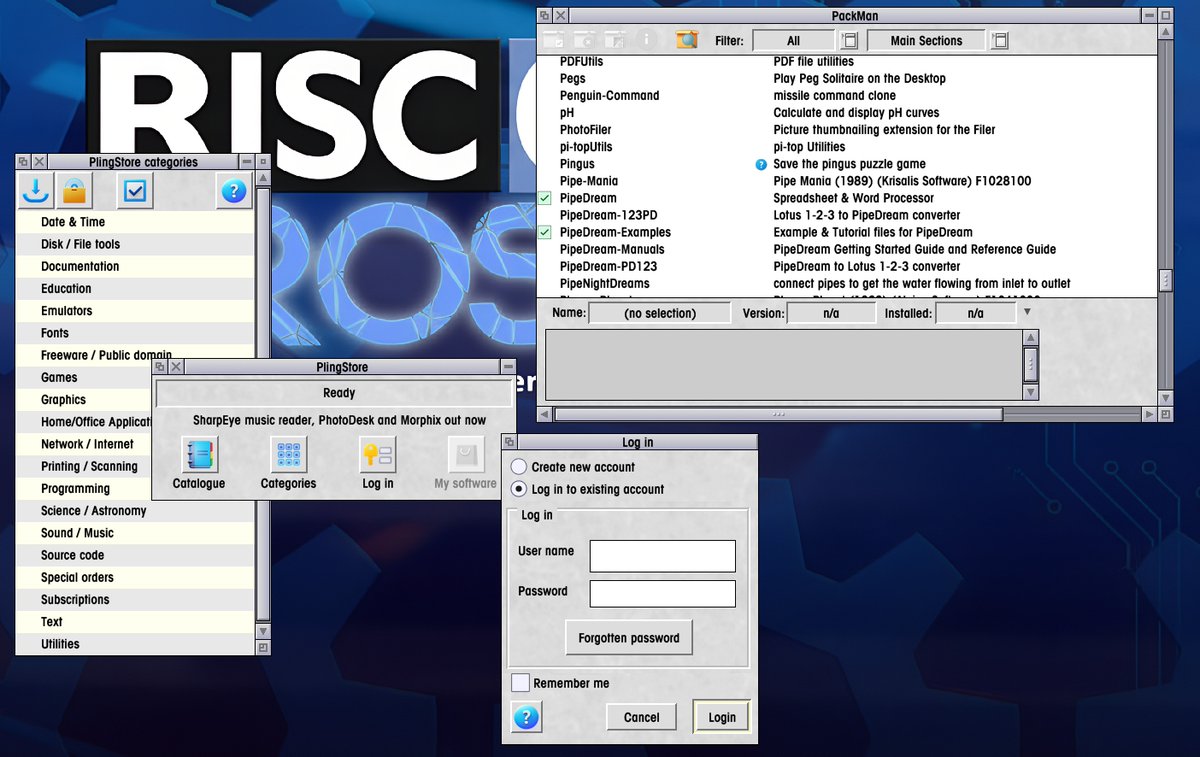Viewport: 1200px width, 757px height.
Task: Open the purchases basket icon in PlingStore categories
Action: click(75, 189)
